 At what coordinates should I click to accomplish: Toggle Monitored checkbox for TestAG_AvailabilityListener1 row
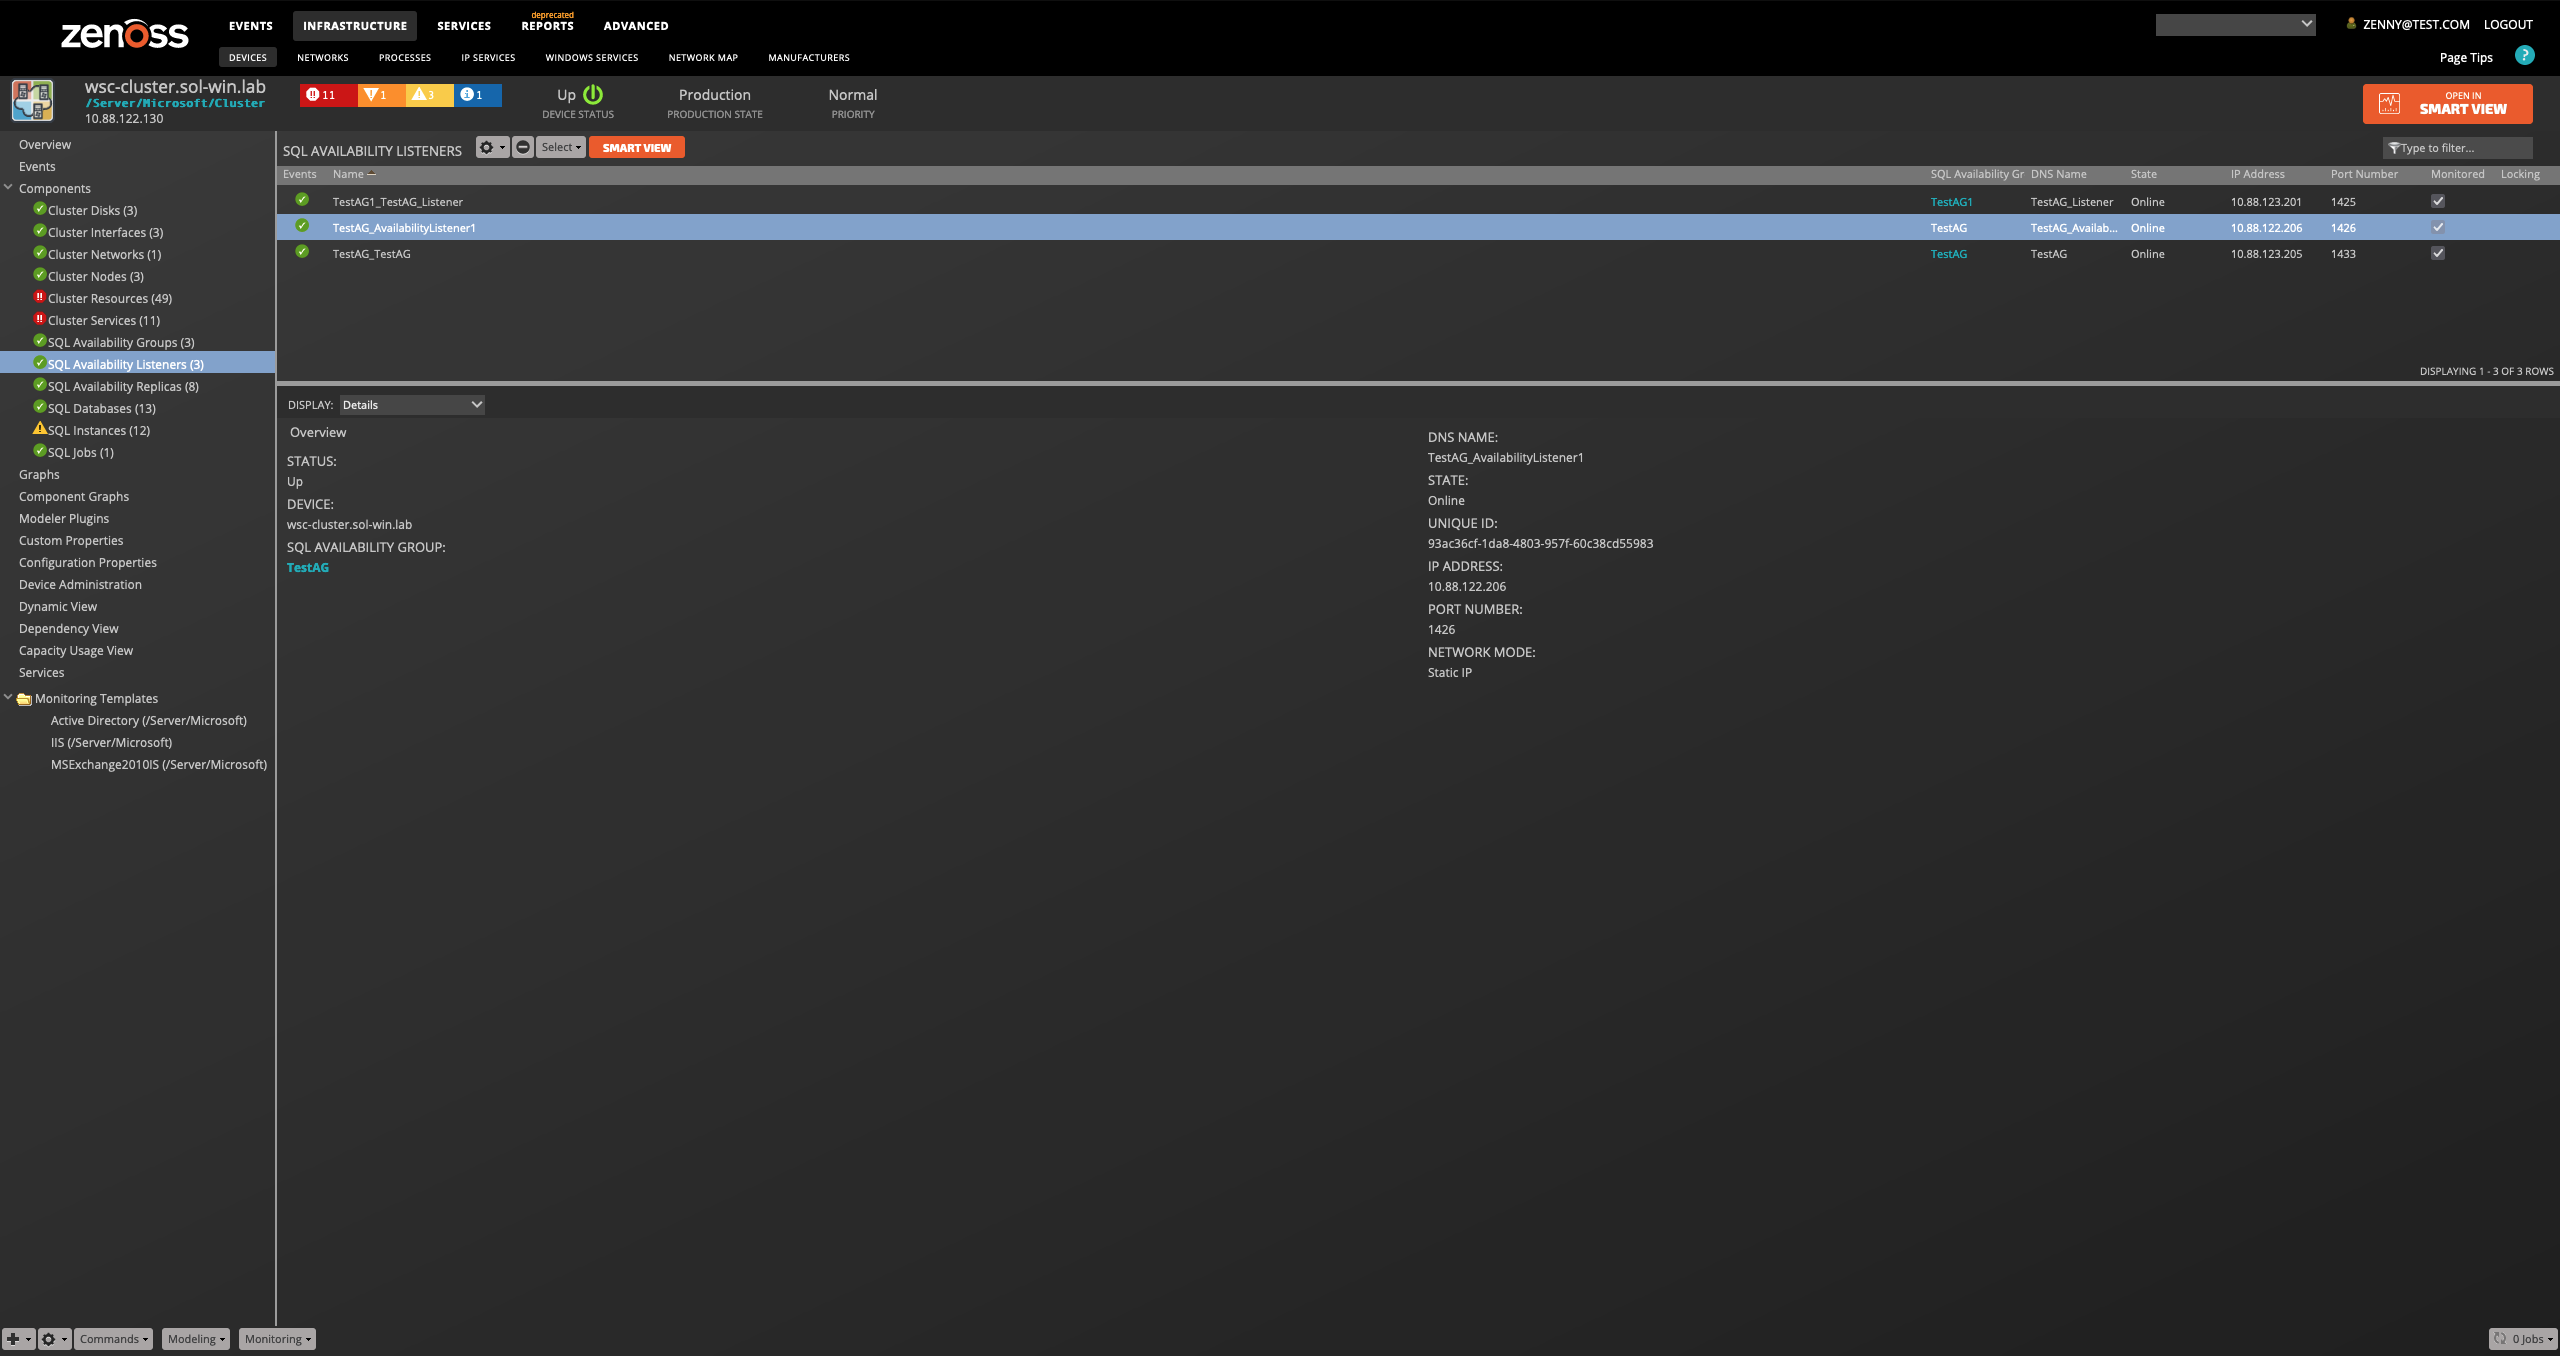point(2438,227)
